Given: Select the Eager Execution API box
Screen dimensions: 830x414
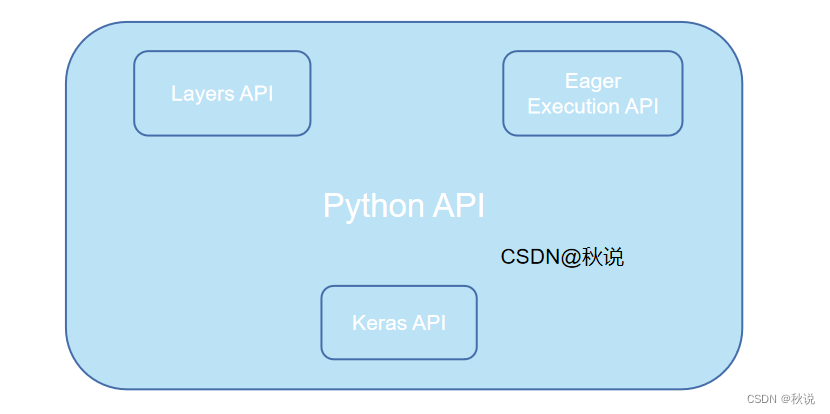Looking at the screenshot, I should 592,93.
